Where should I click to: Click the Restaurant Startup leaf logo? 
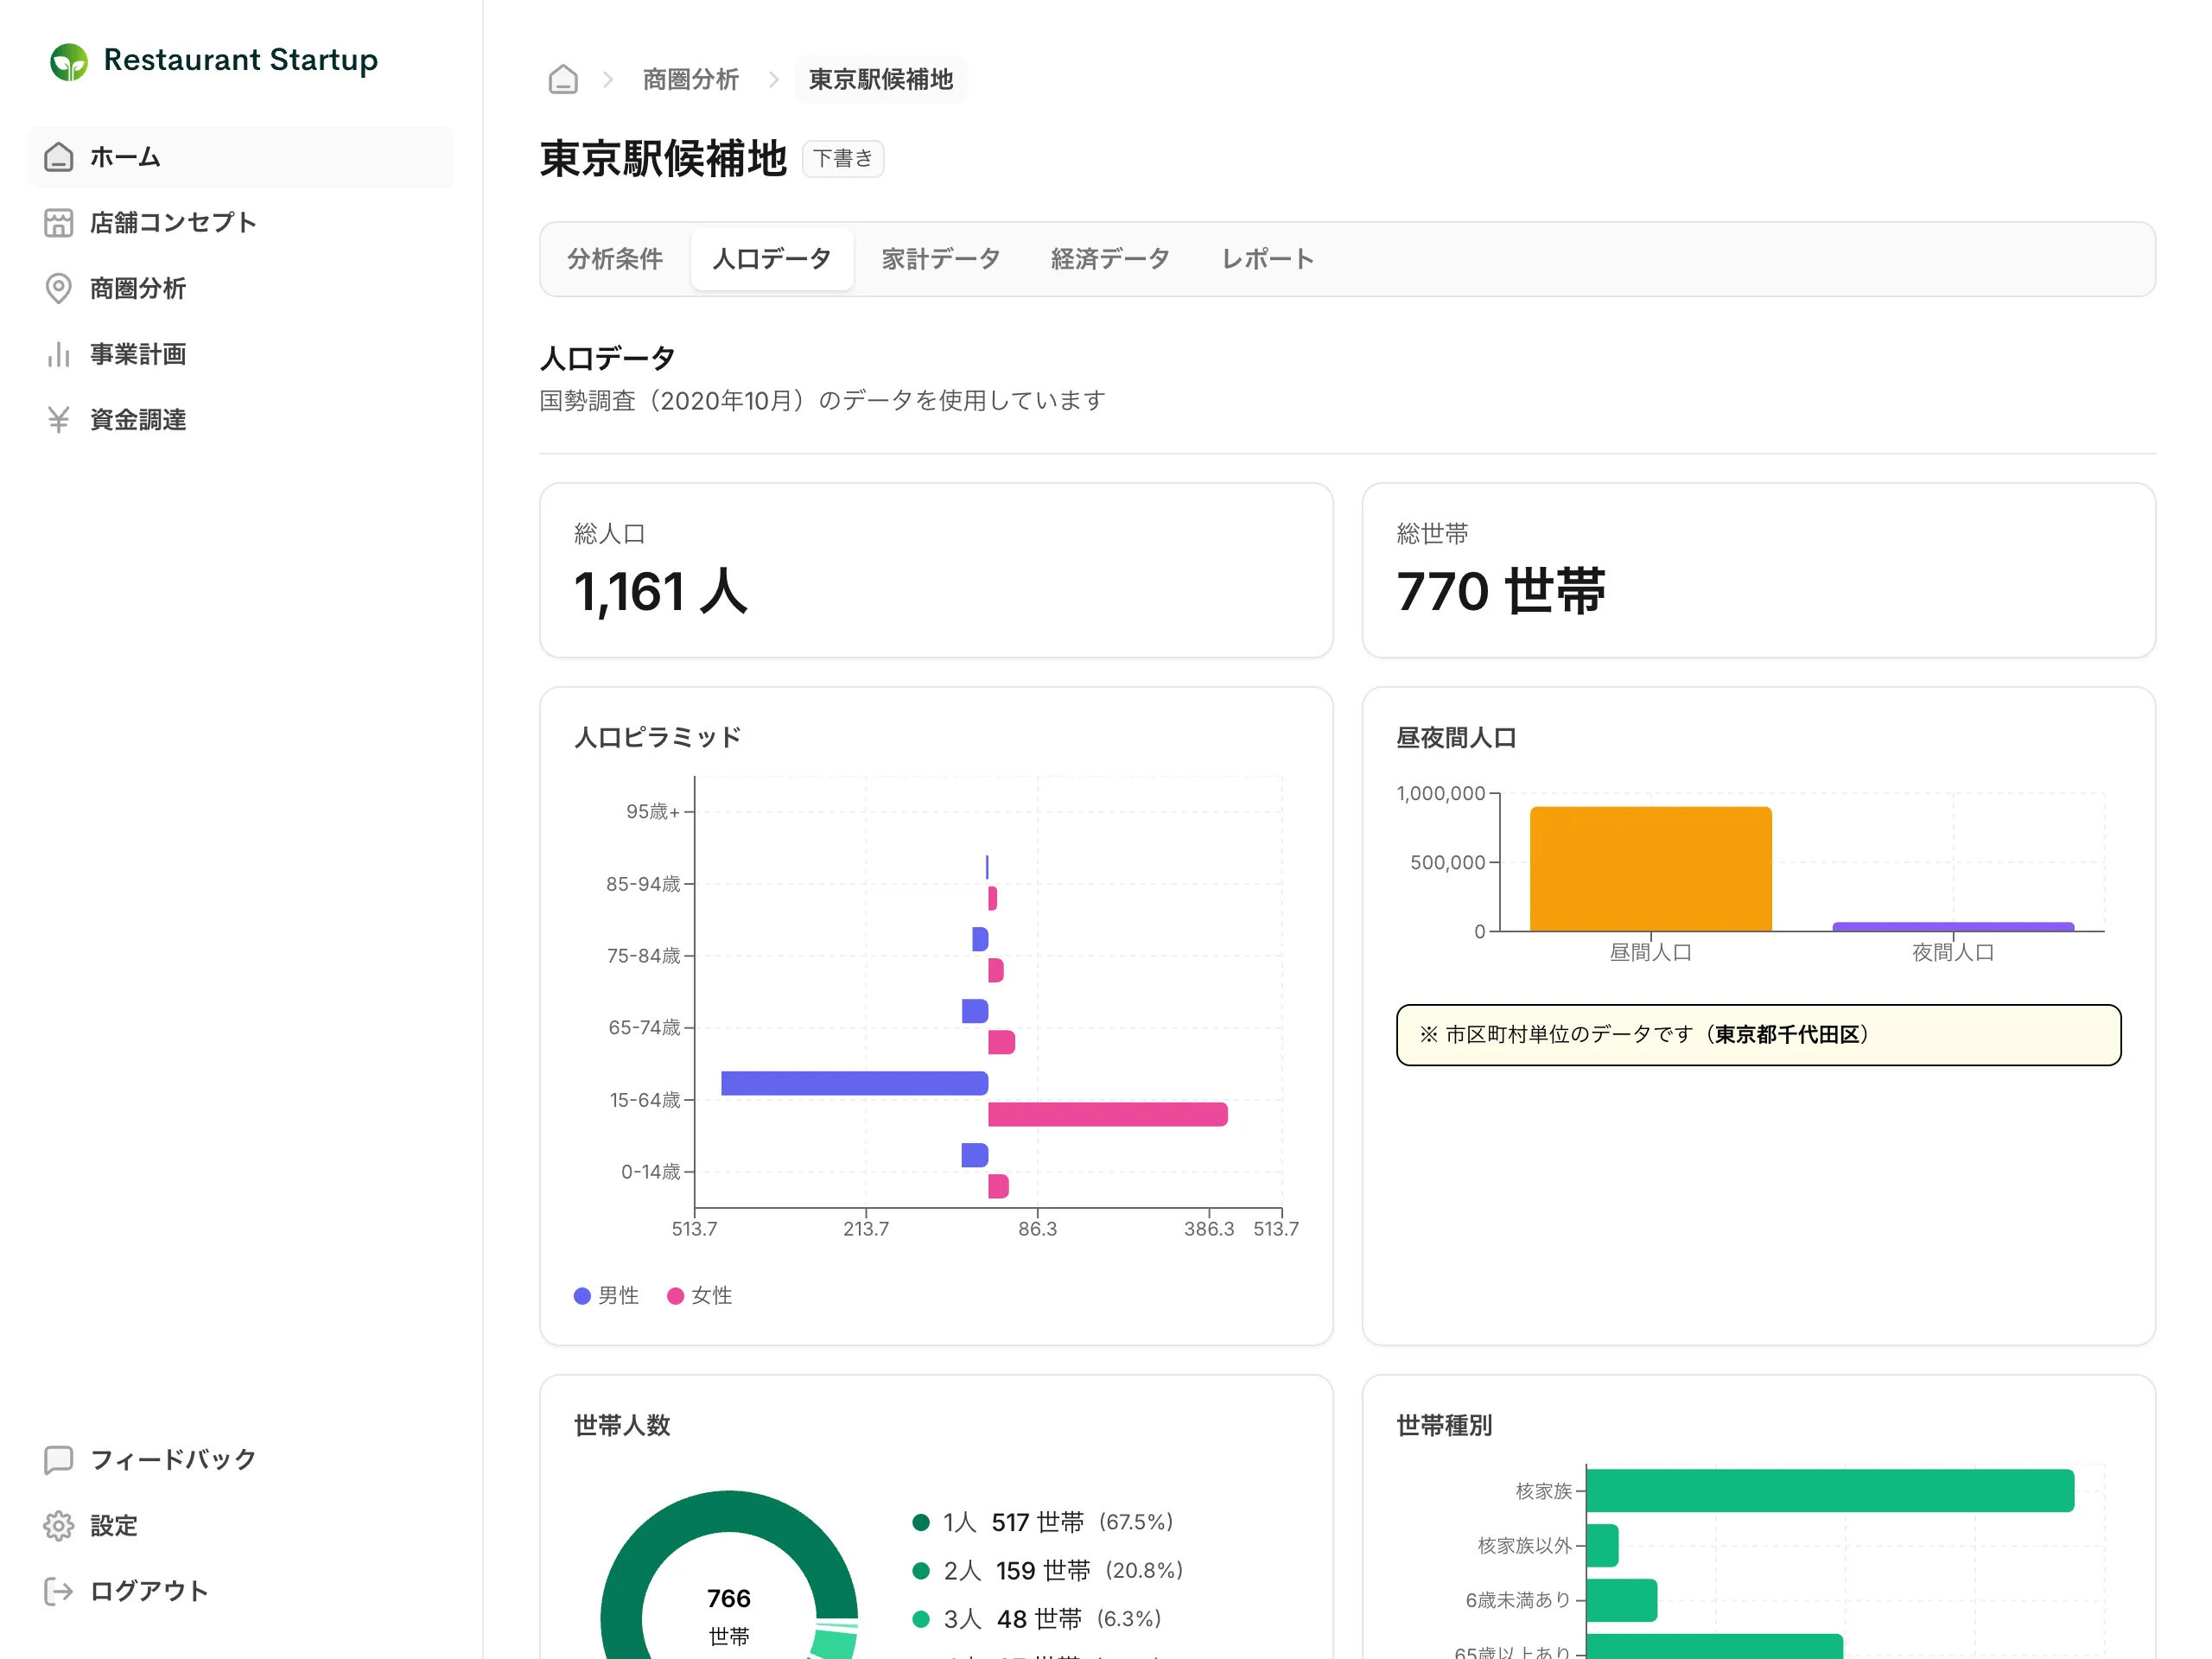(69, 61)
